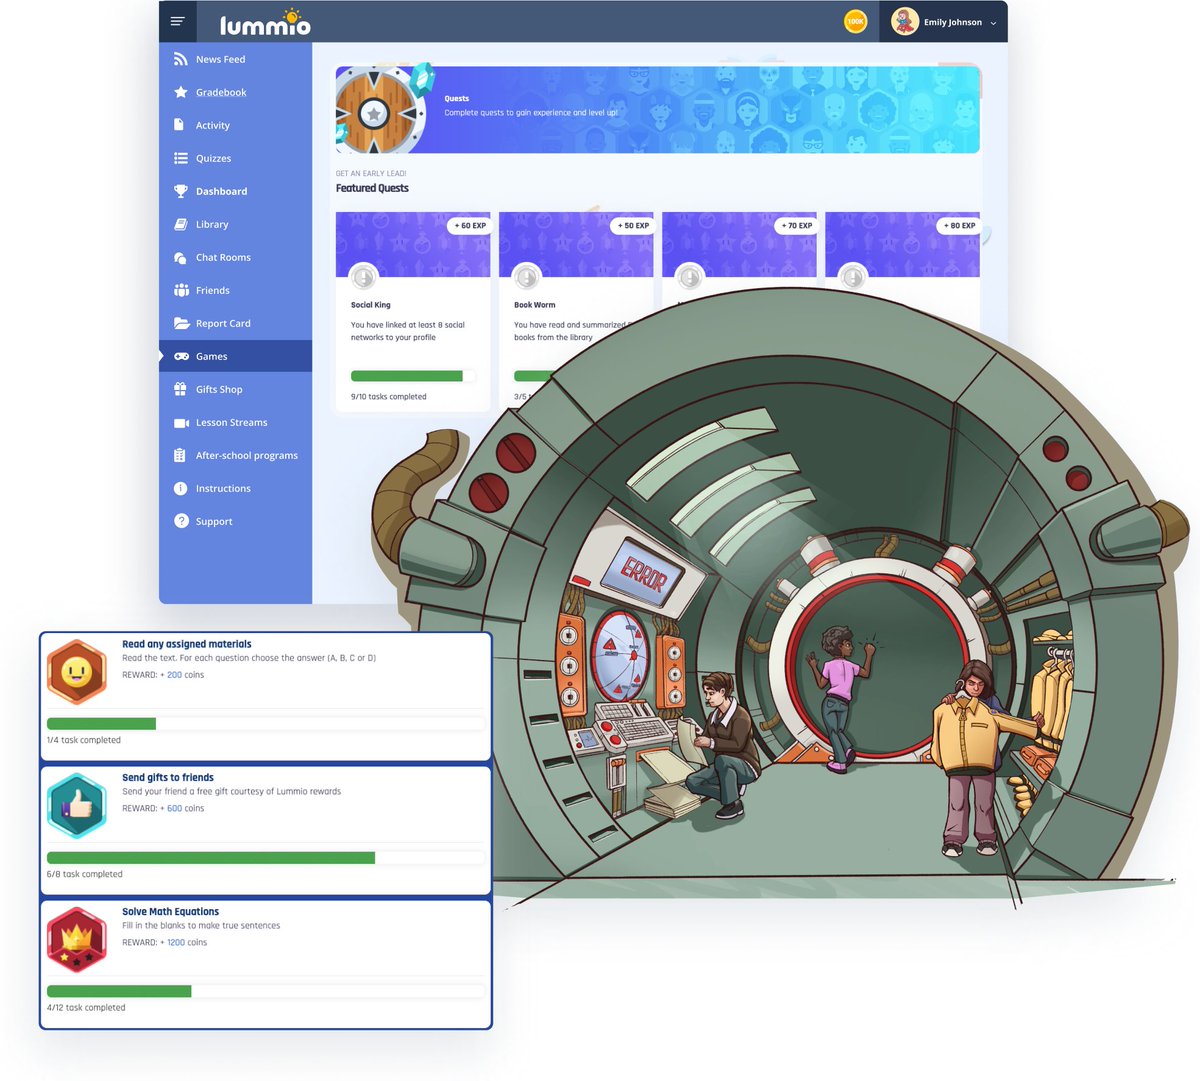
Task: Click the crown hexagon badge icon
Action: click(76, 940)
